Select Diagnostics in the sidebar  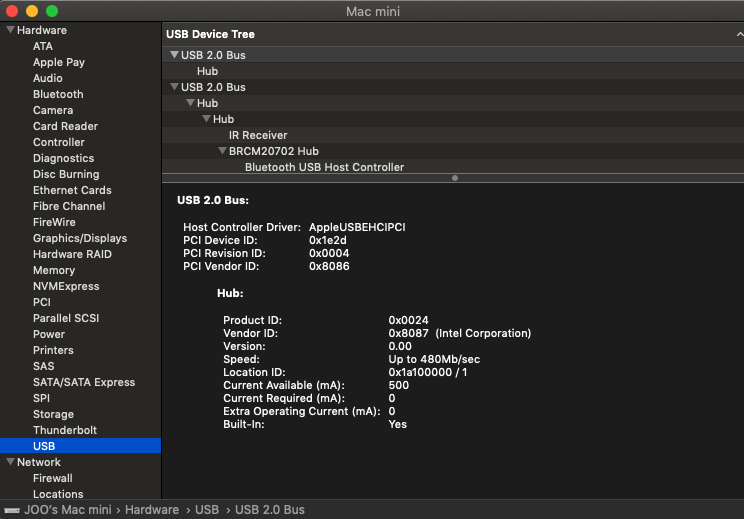point(63,158)
